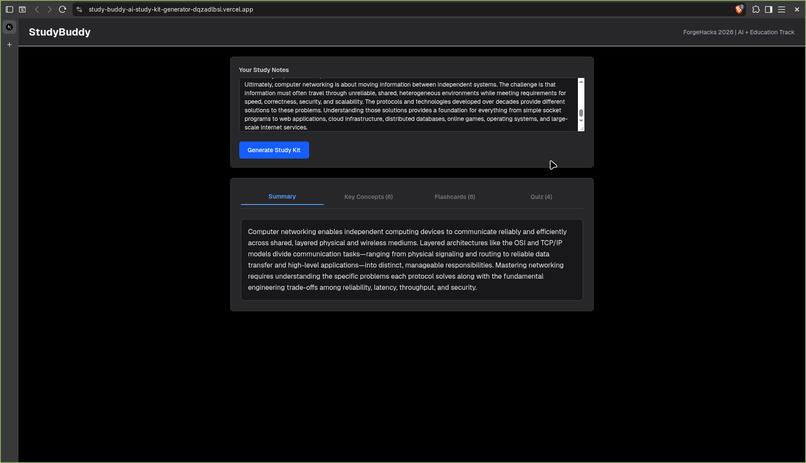Click the textarea scrollbar down arrow
This screenshot has width=806, height=463.
click(x=581, y=121)
